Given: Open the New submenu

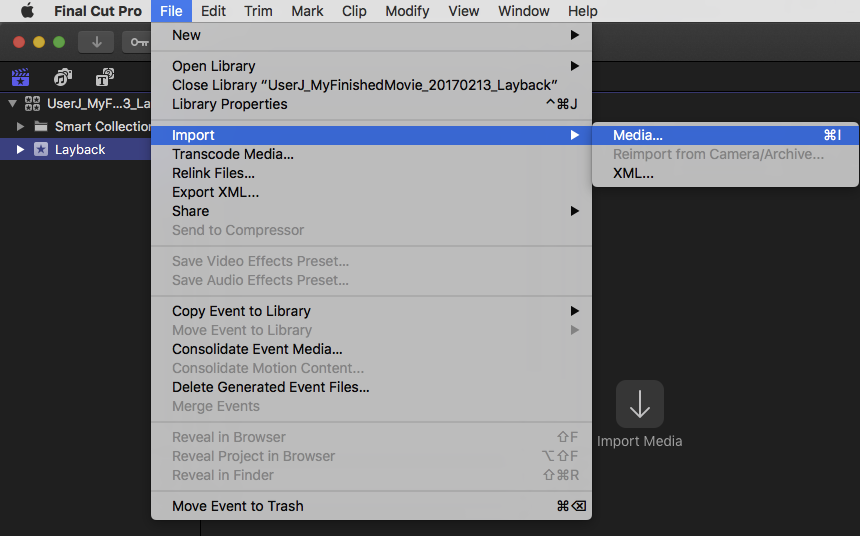Looking at the screenshot, I should (x=371, y=35).
